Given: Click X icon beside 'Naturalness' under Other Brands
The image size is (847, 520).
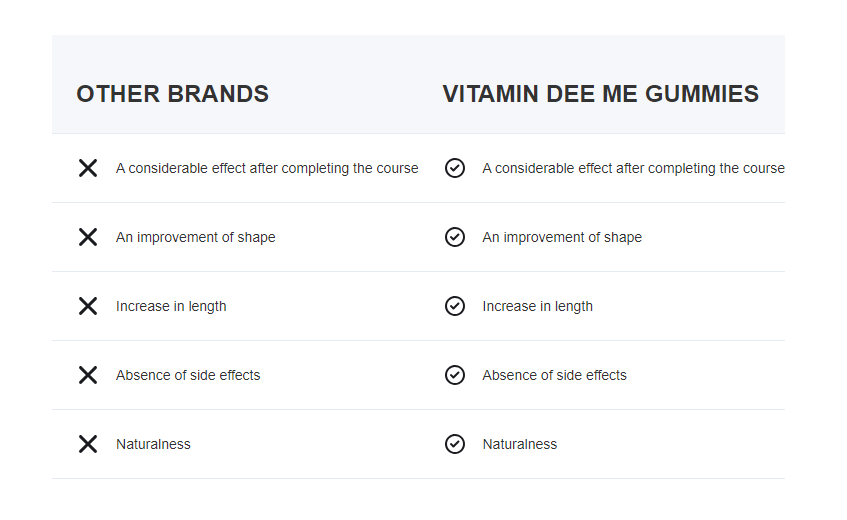Looking at the screenshot, I should tap(88, 444).
